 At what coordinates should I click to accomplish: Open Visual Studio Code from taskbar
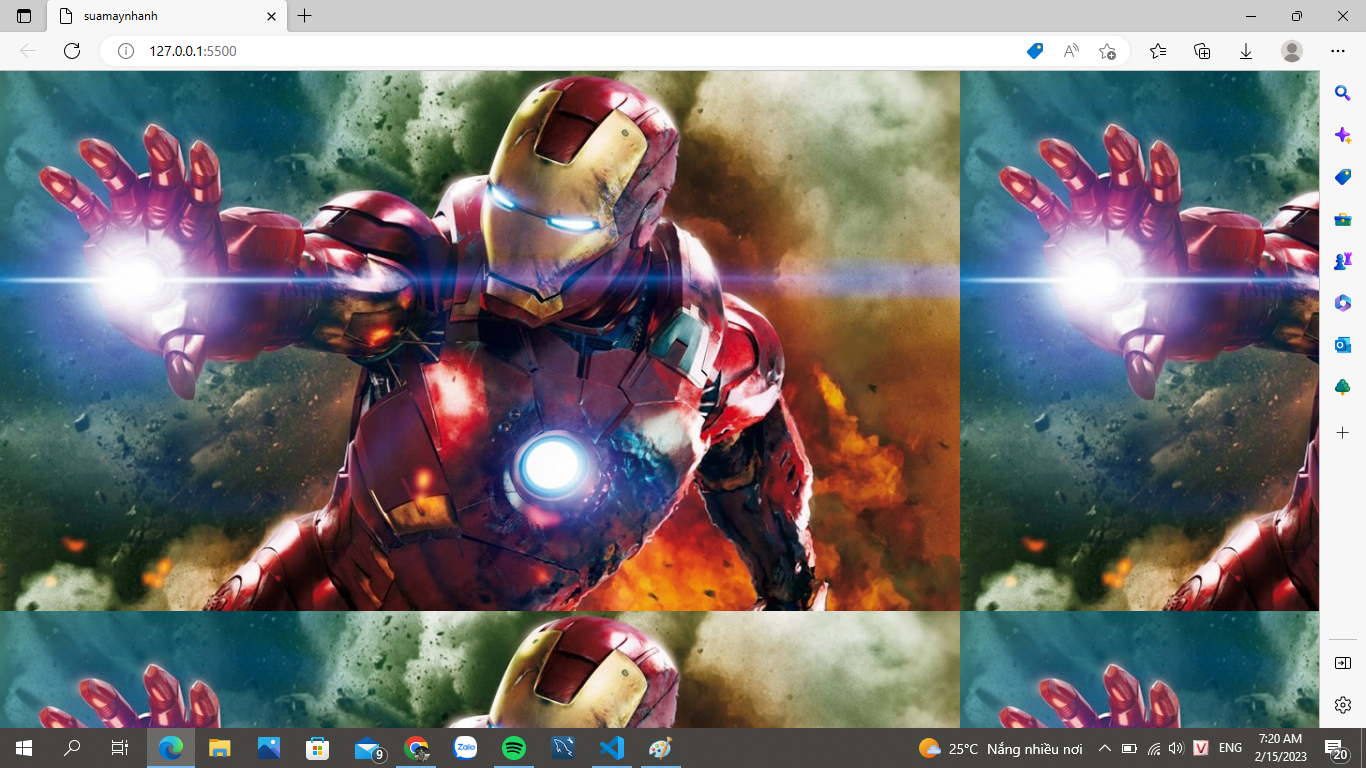[x=612, y=748]
